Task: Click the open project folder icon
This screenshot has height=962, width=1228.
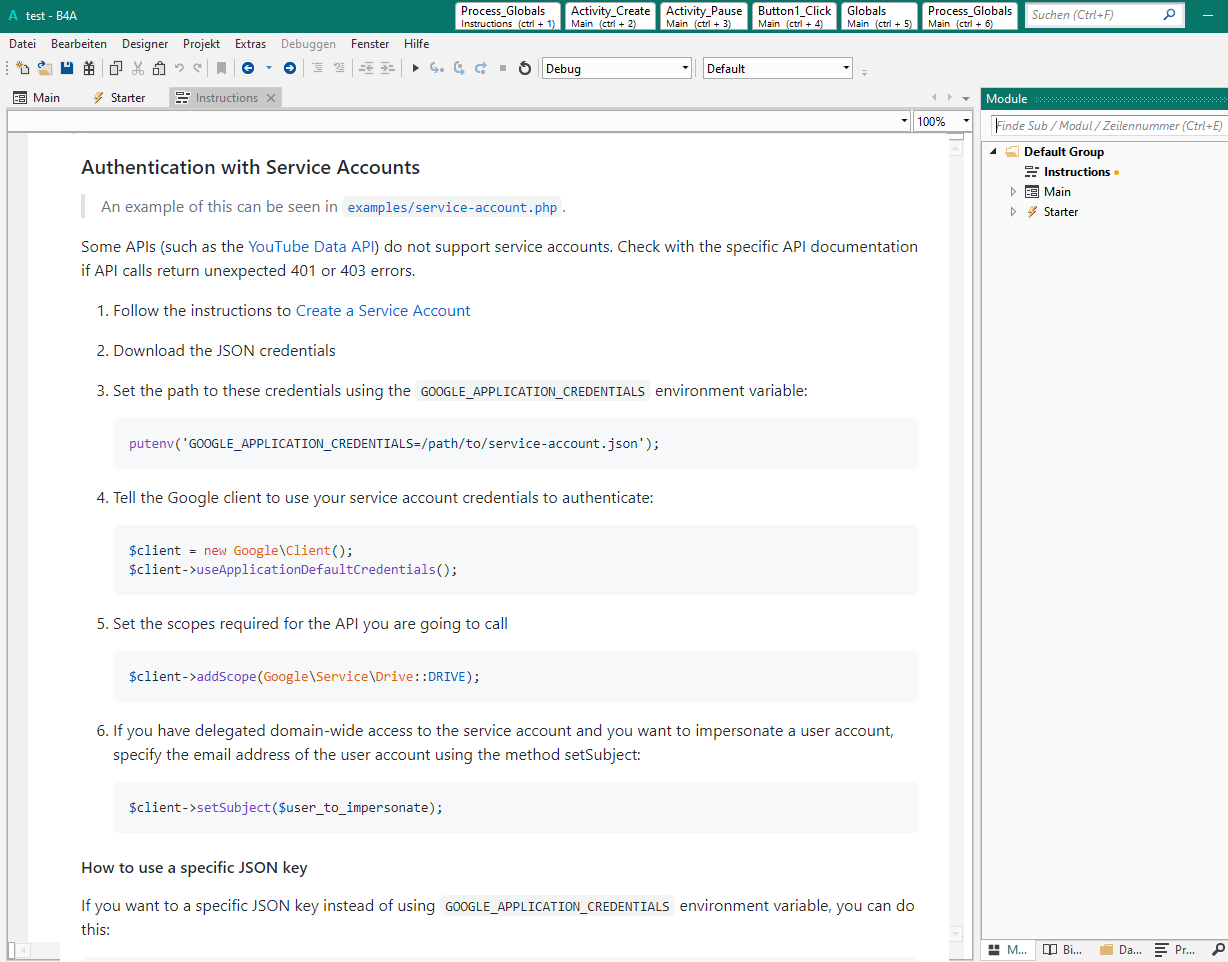Action: [45, 68]
